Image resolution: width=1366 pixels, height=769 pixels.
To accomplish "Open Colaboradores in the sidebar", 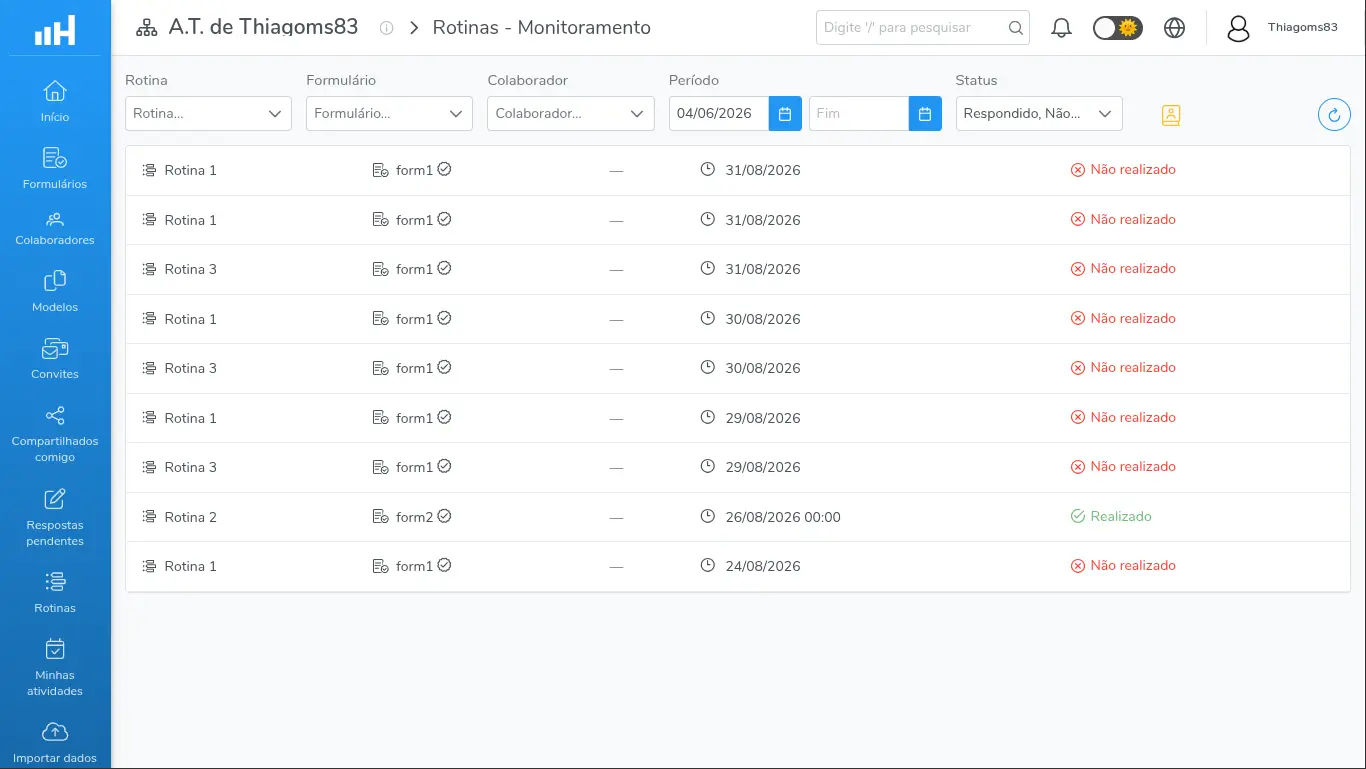I will click(x=55, y=229).
